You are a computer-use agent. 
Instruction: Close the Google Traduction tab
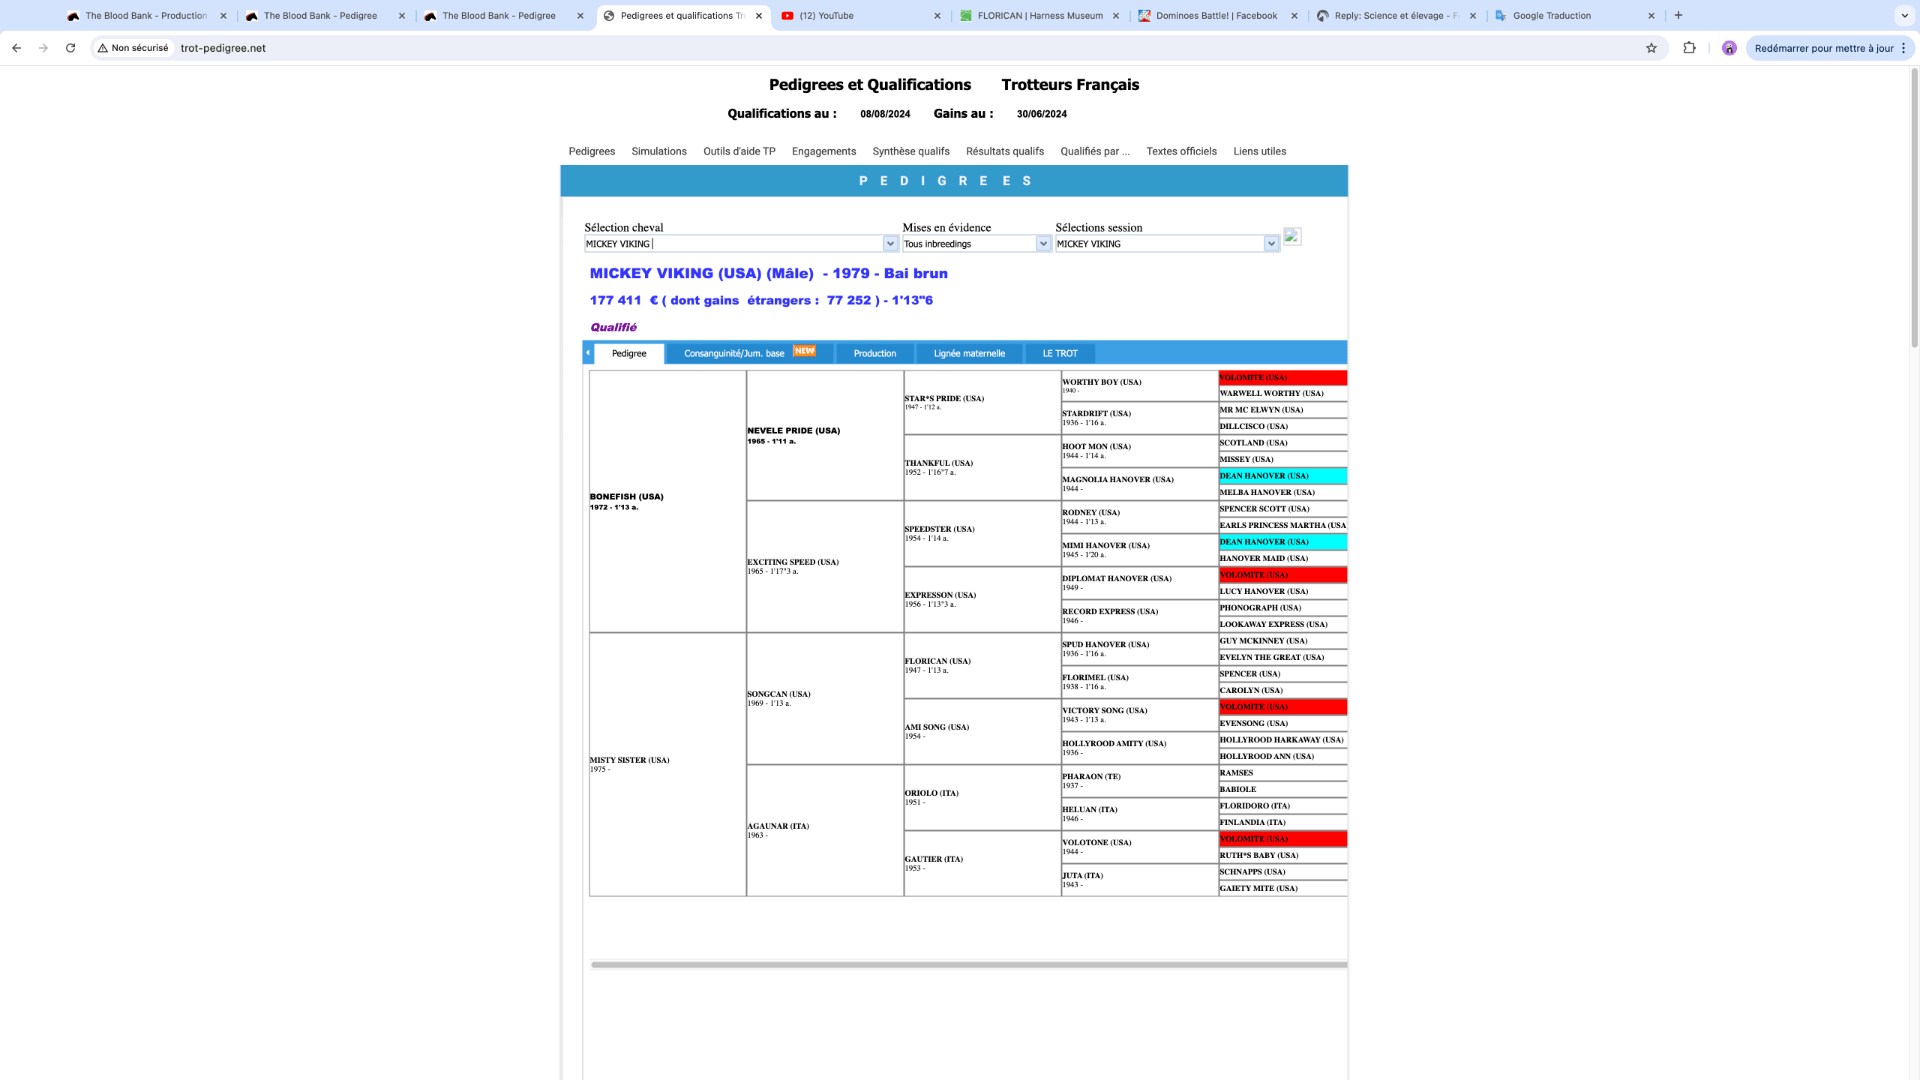1651,16
